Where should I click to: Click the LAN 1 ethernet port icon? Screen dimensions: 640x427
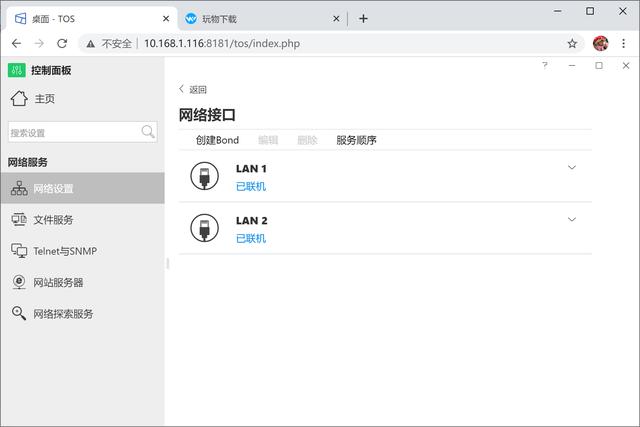tap(204, 176)
